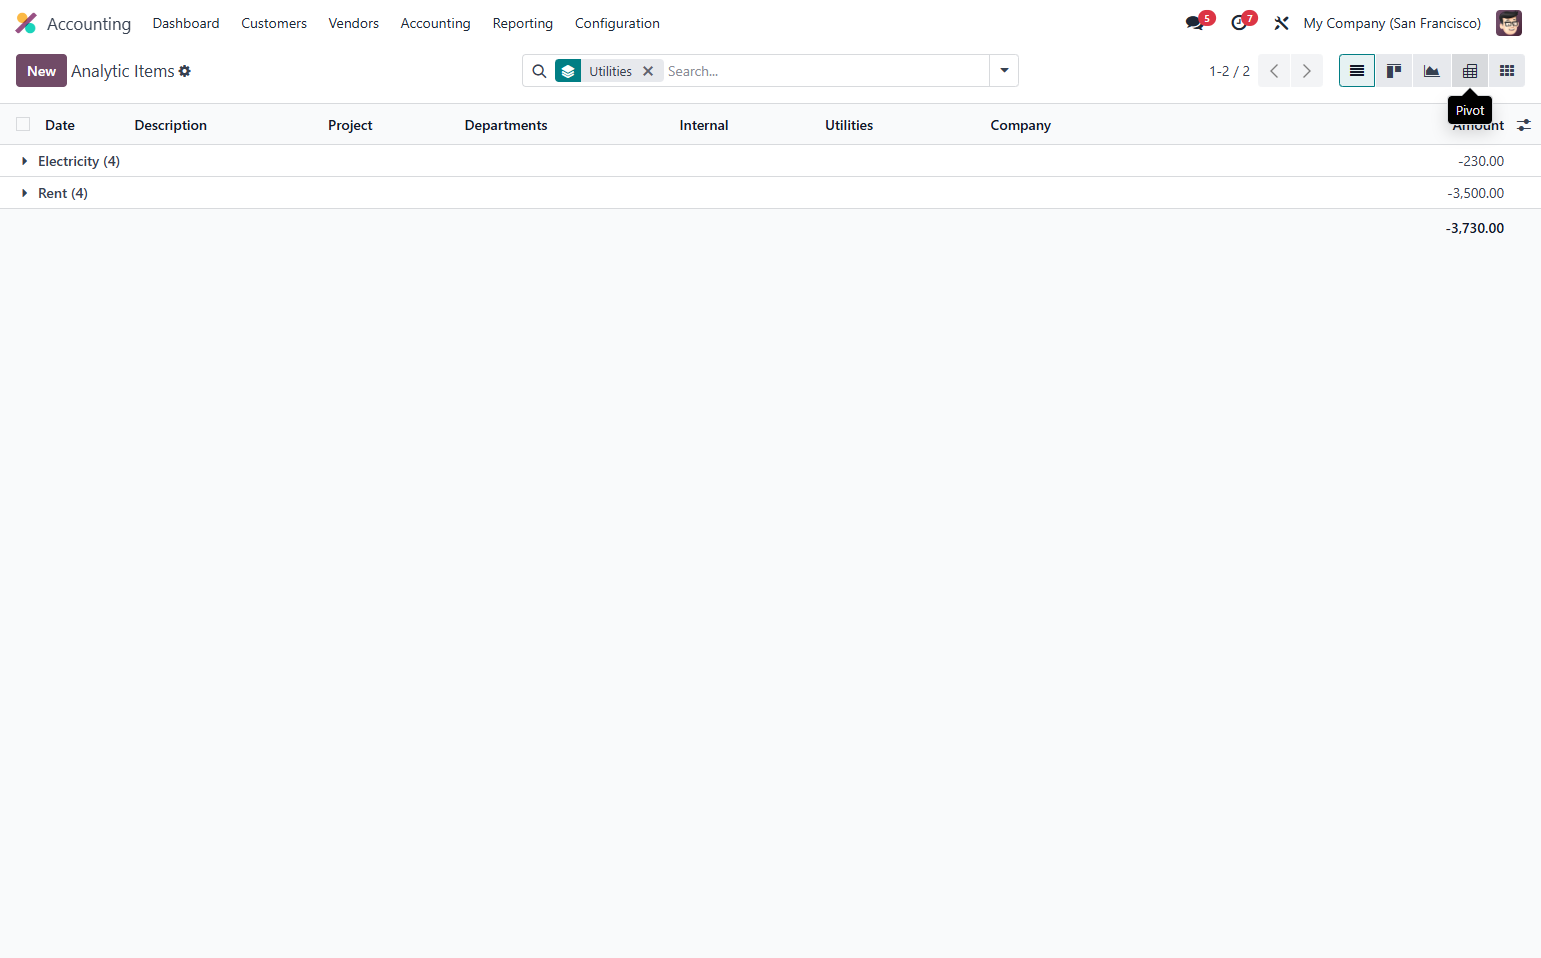Go to previous page of records

pyautogui.click(x=1274, y=71)
